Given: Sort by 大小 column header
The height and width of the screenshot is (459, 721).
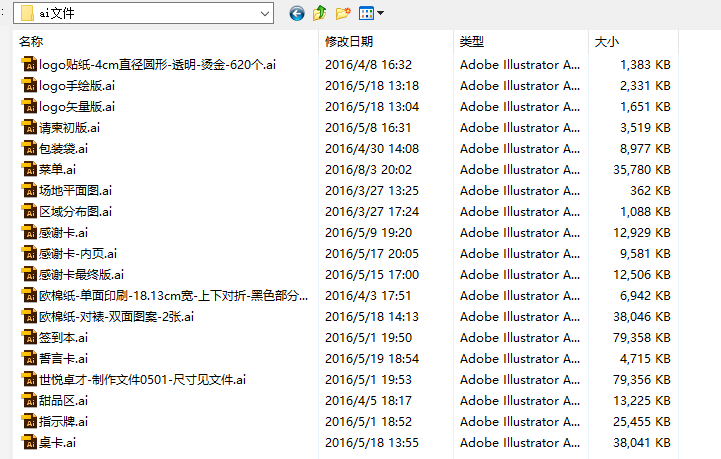Looking at the screenshot, I should [607, 42].
